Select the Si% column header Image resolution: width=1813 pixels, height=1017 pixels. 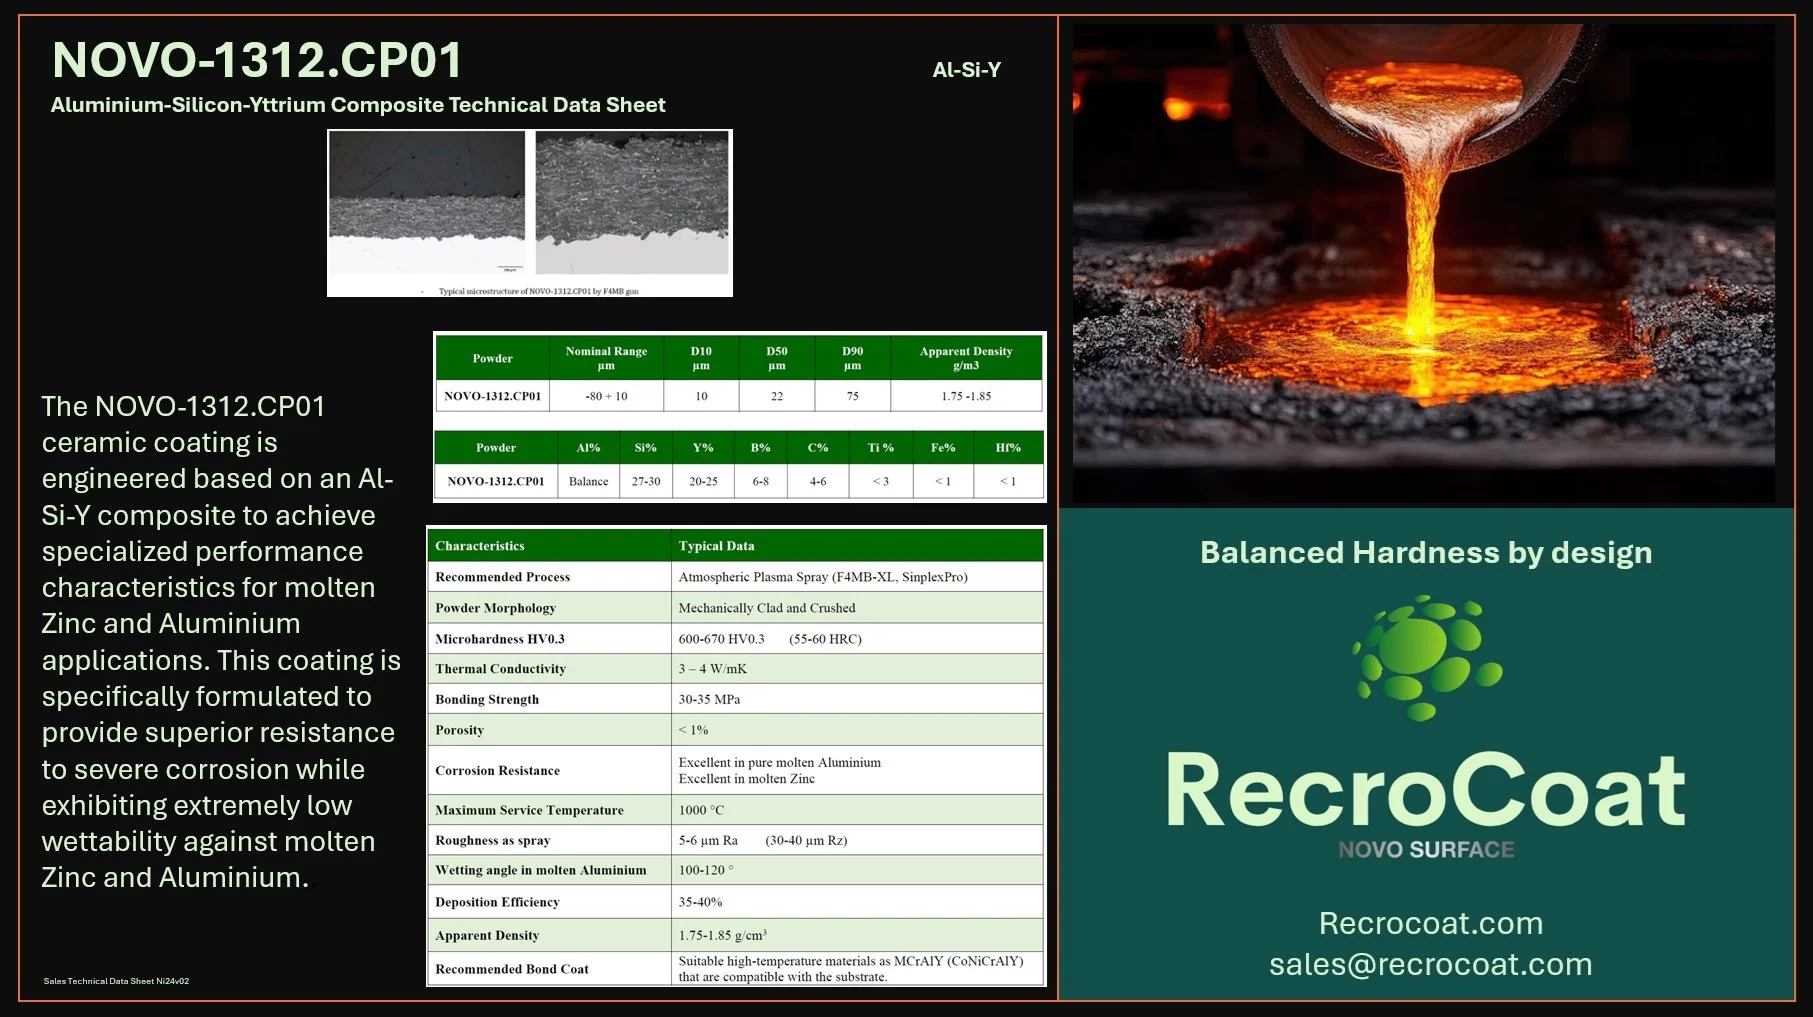[x=646, y=447]
